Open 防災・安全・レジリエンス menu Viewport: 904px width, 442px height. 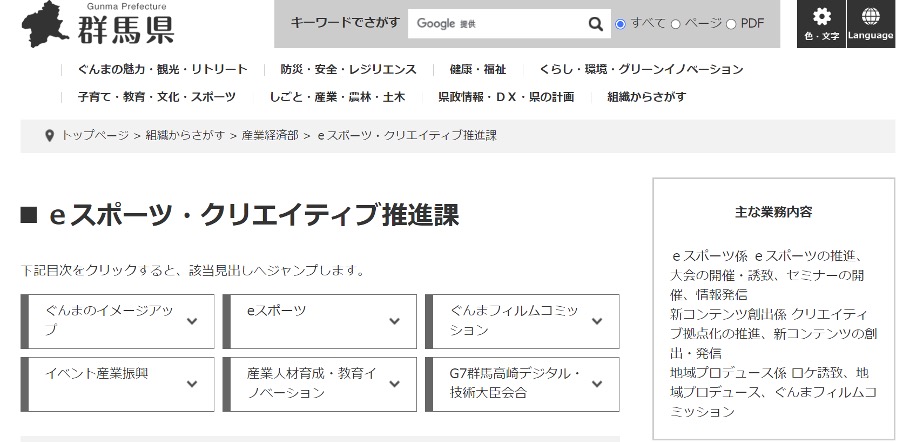click(348, 70)
